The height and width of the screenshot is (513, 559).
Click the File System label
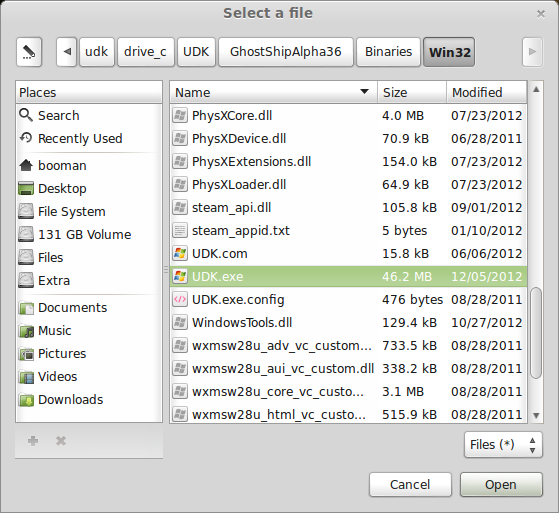72,211
